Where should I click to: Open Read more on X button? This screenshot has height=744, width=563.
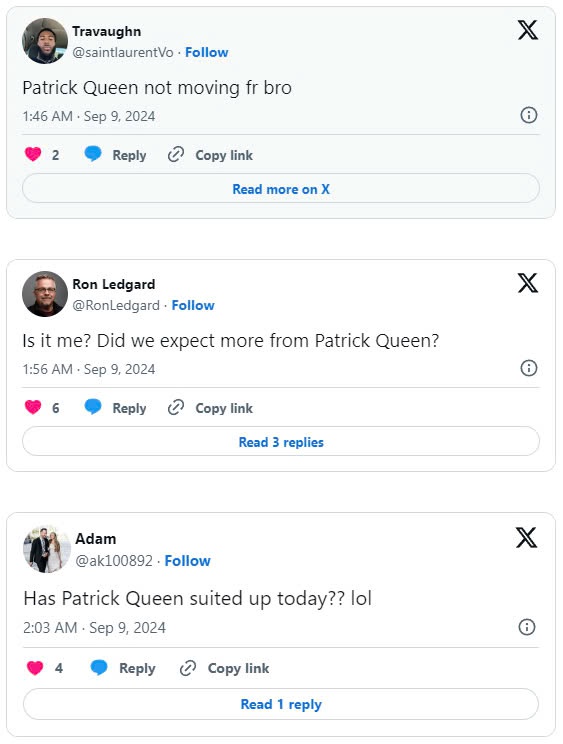(281, 189)
